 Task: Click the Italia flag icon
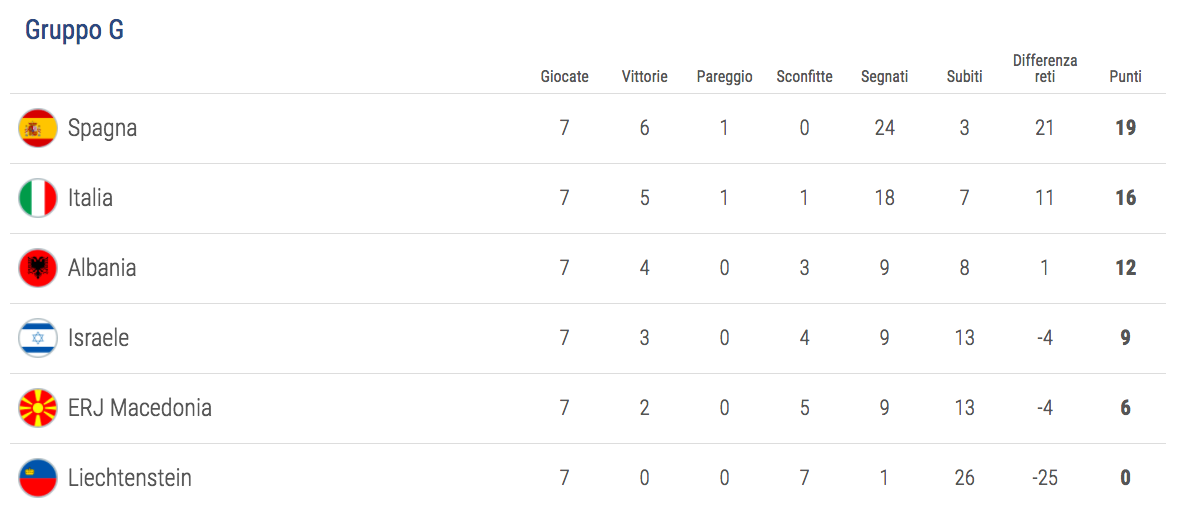(38, 198)
